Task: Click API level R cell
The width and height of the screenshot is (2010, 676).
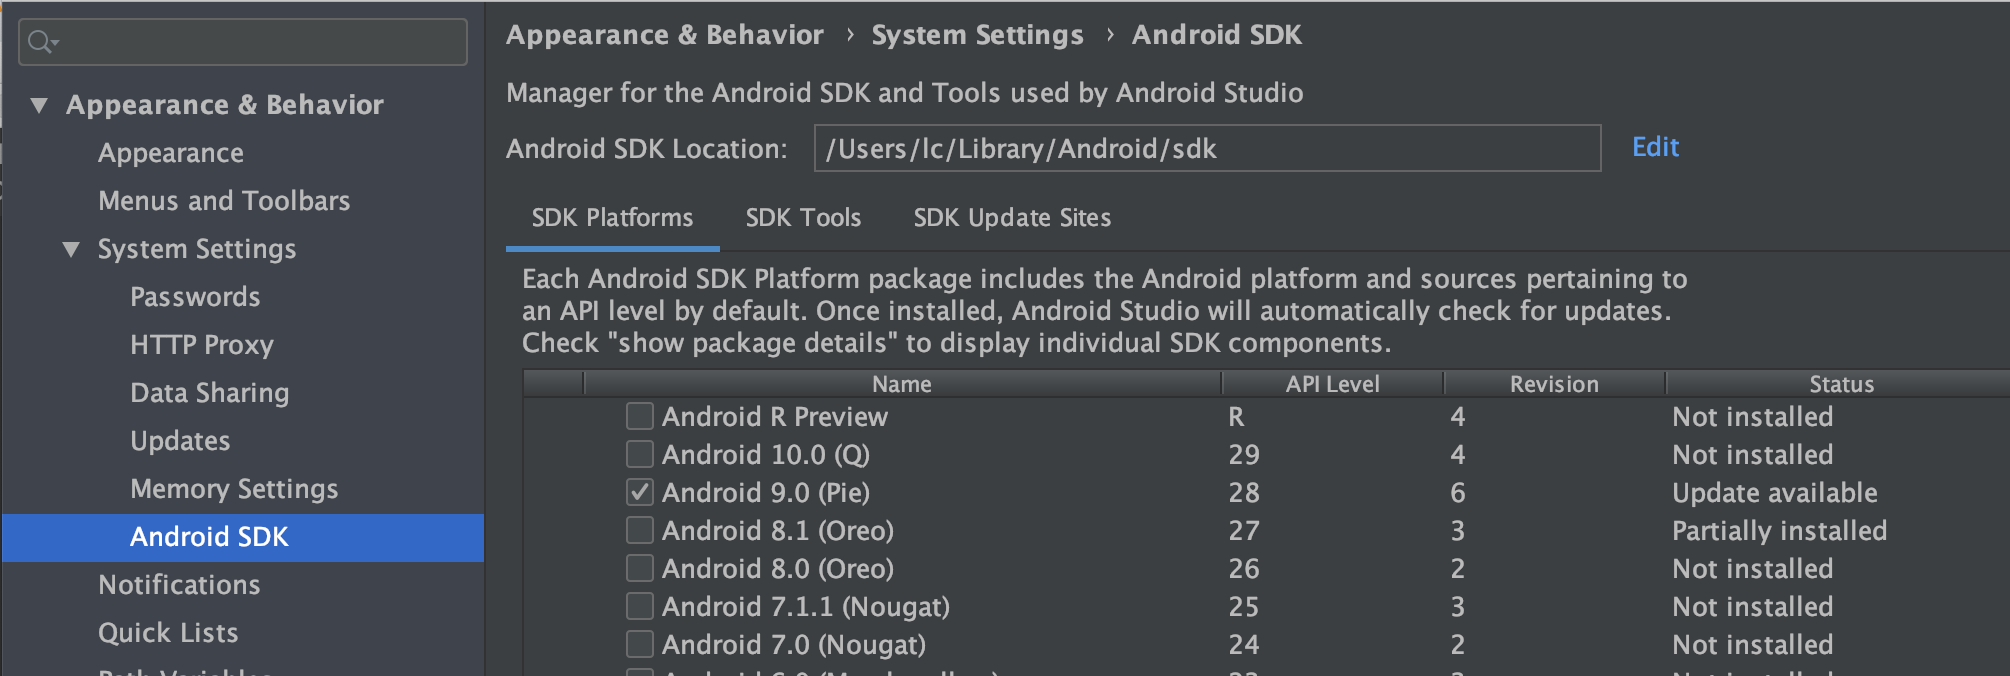Action: pyautogui.click(x=1237, y=417)
